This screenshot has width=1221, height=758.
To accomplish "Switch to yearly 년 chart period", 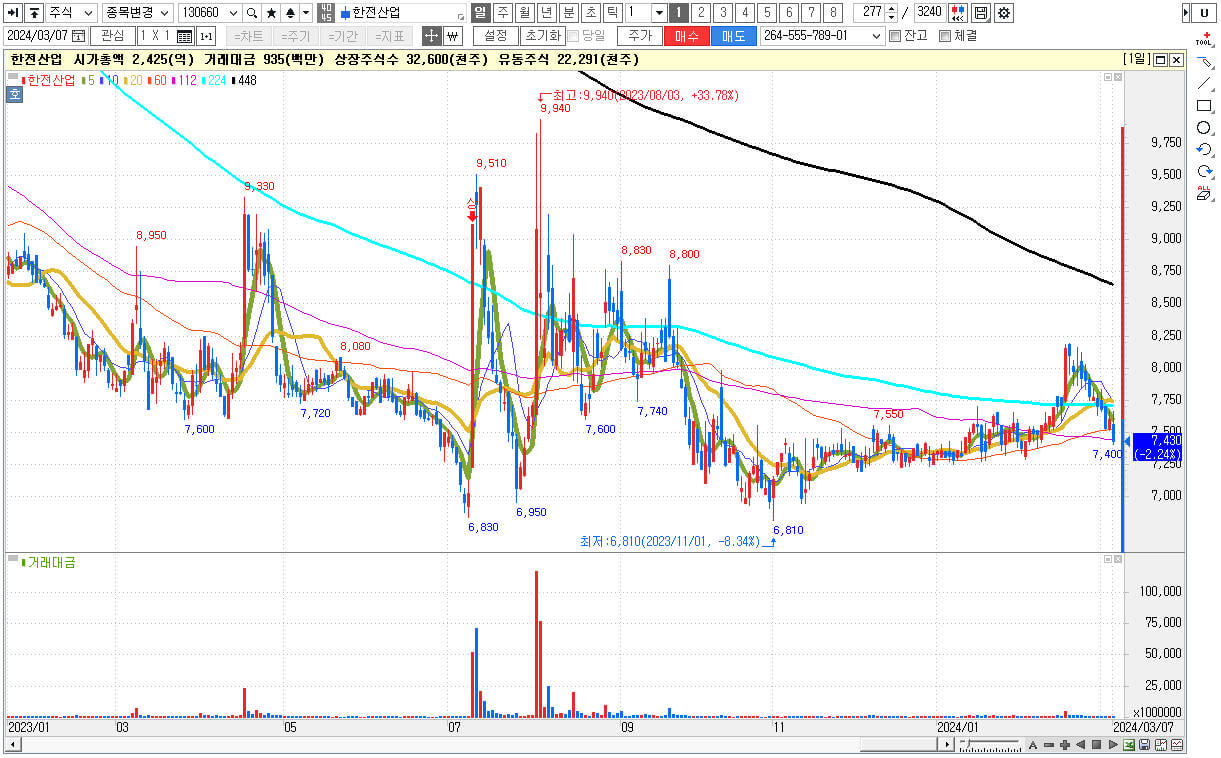I will click(x=546, y=13).
